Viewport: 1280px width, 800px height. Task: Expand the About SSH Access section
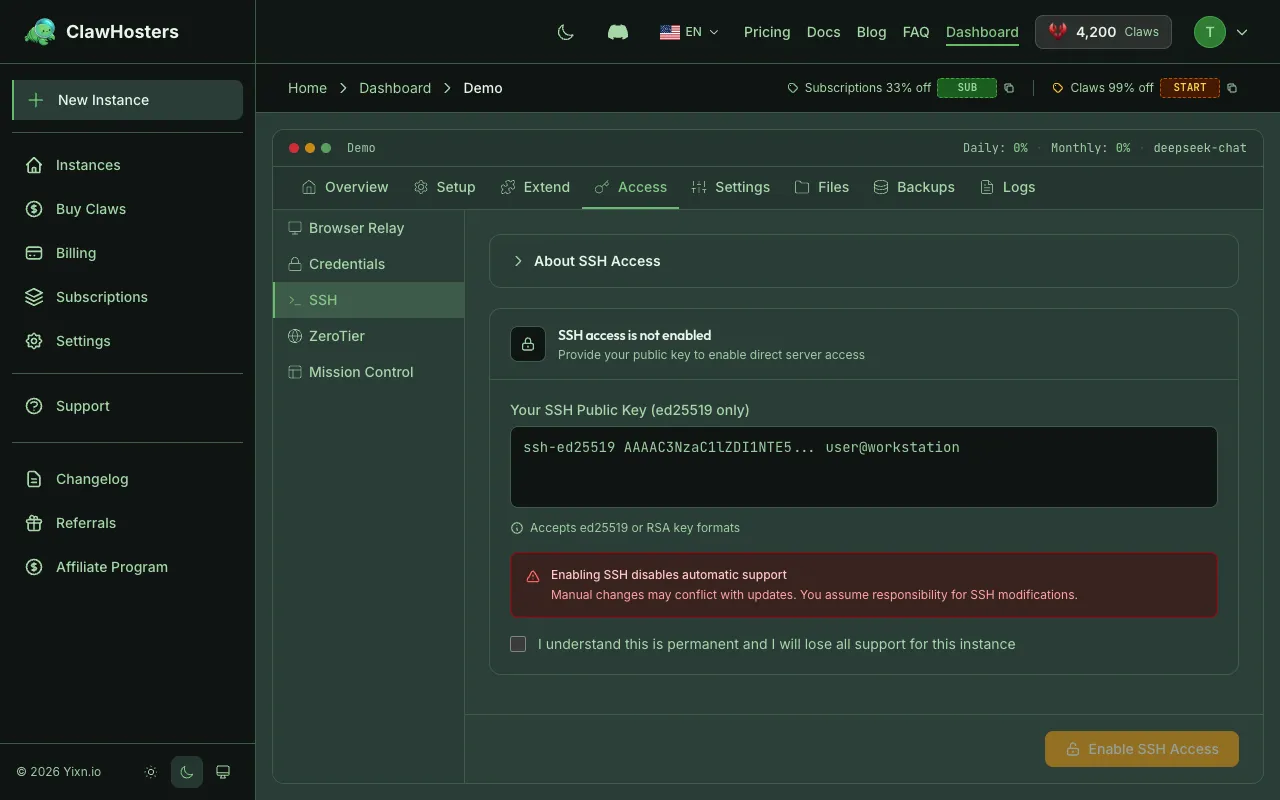click(x=597, y=261)
